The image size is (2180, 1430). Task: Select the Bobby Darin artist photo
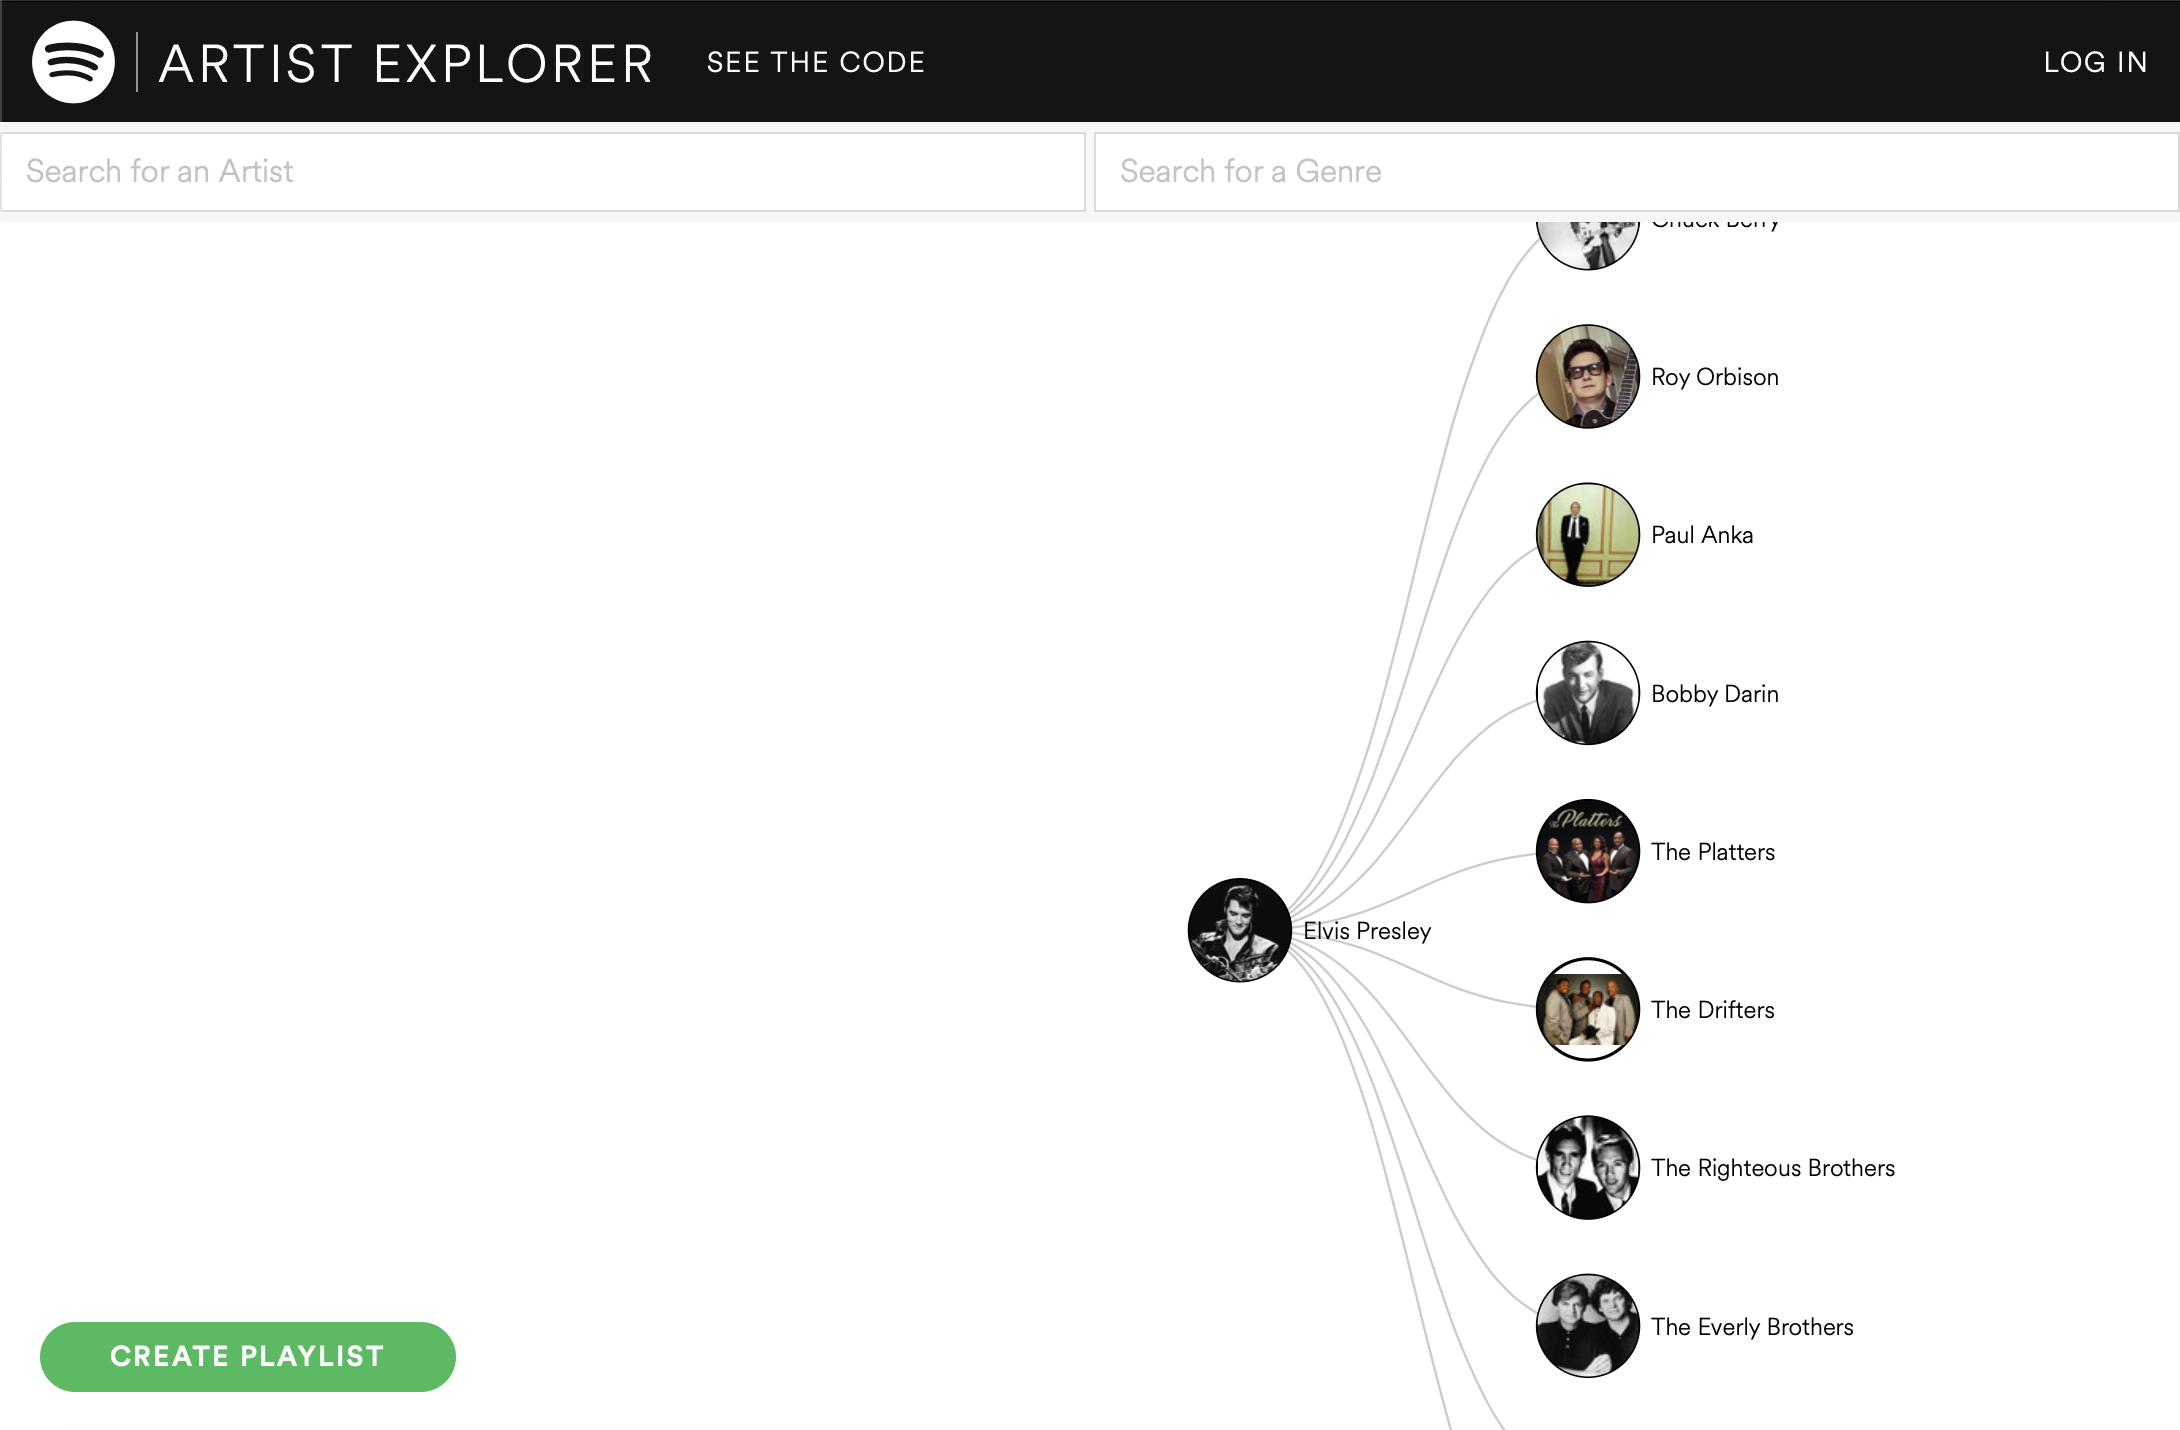click(x=1587, y=693)
